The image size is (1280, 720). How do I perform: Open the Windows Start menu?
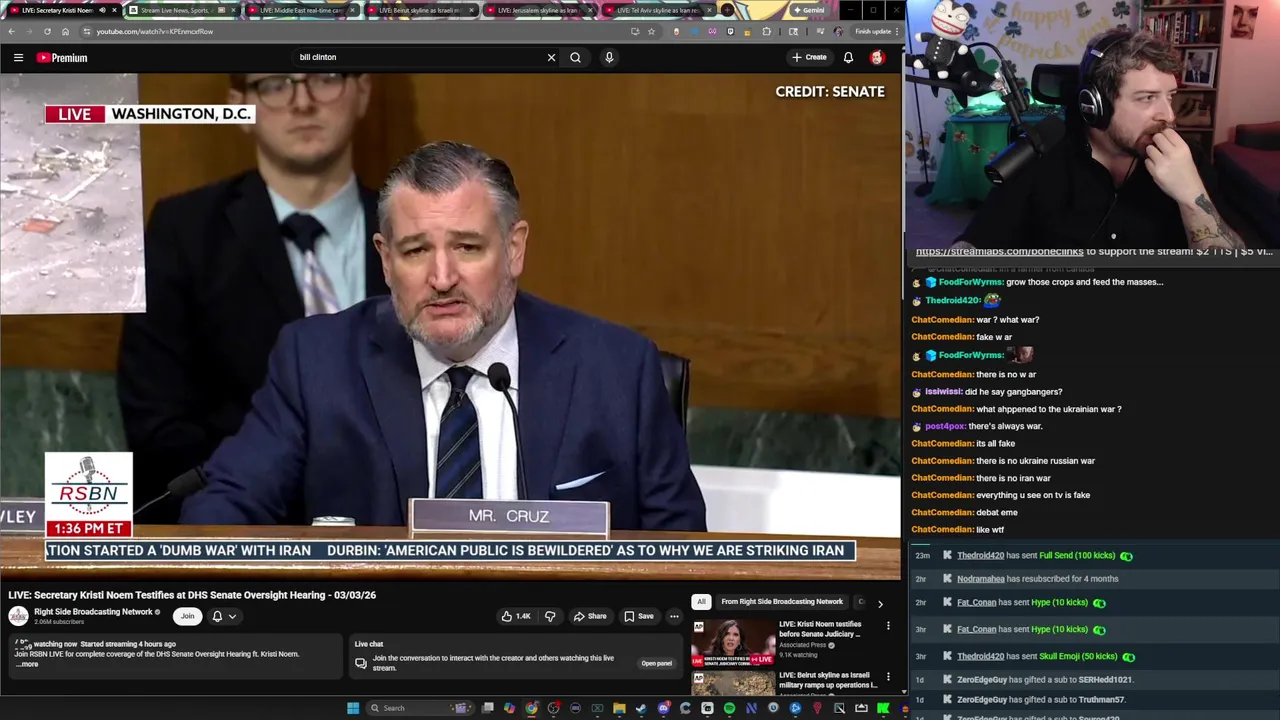pos(353,708)
